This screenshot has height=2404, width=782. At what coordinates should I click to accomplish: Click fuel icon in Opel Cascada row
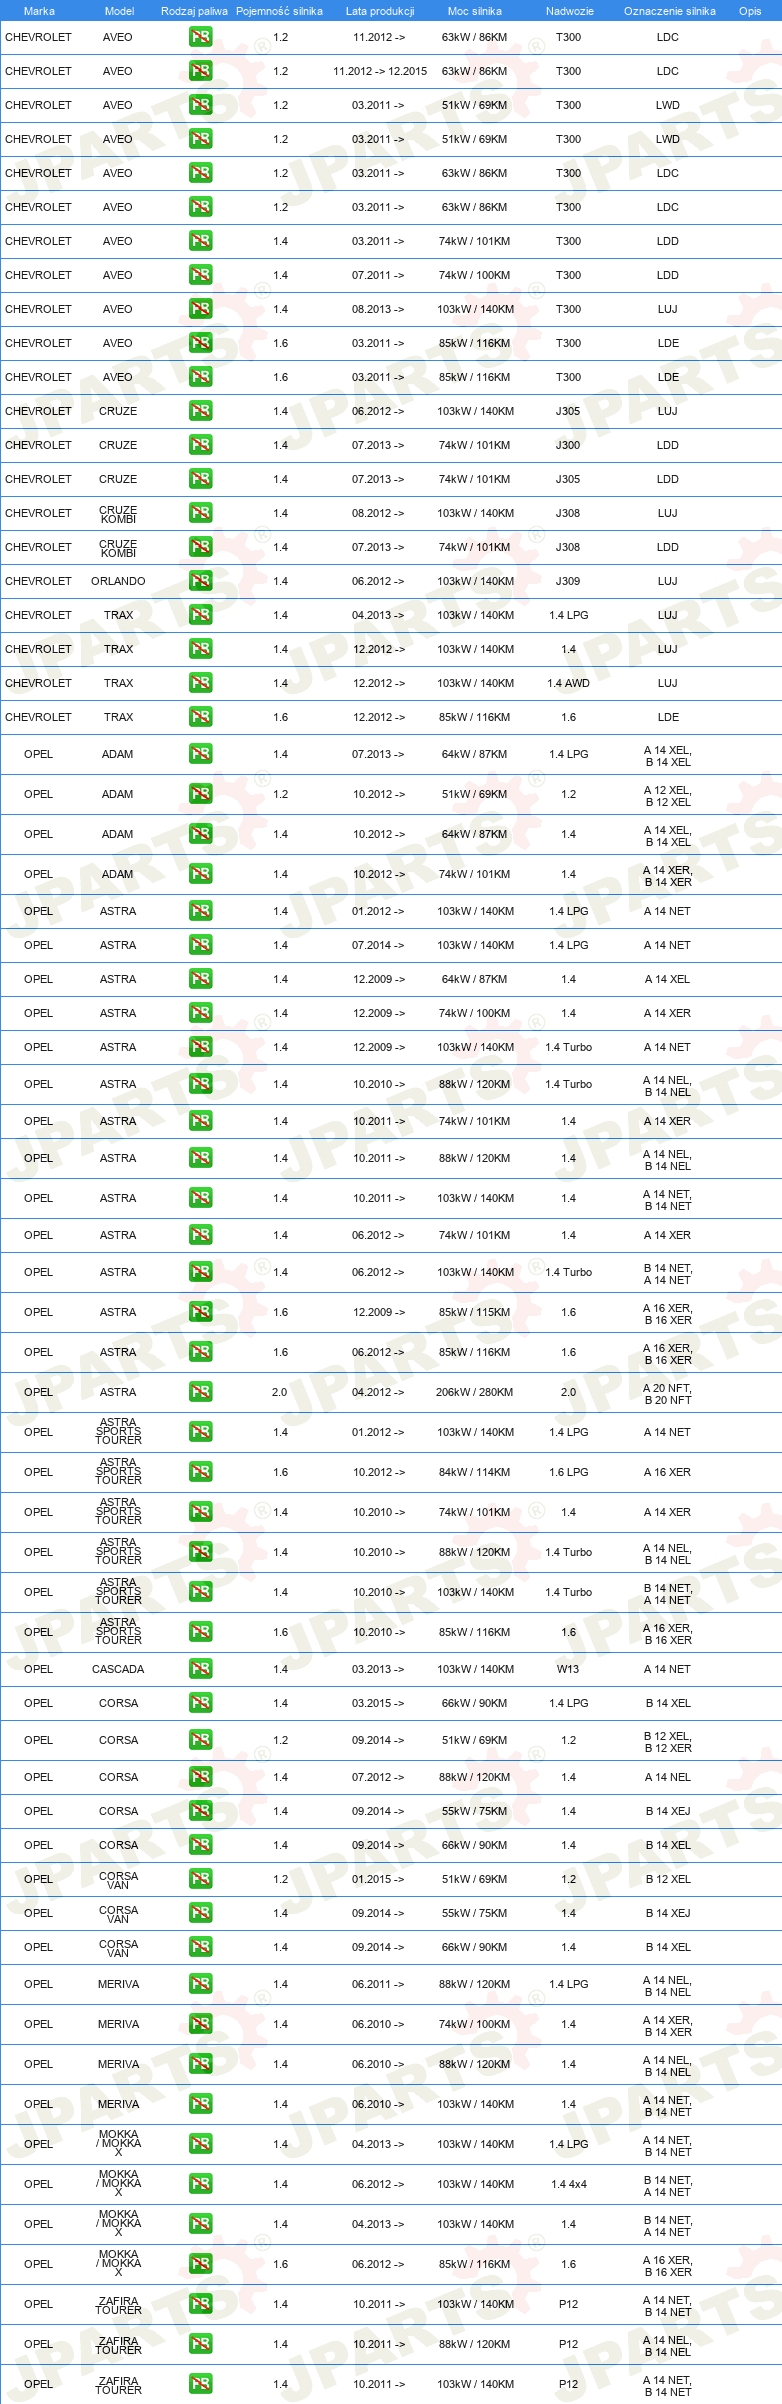(x=200, y=1669)
